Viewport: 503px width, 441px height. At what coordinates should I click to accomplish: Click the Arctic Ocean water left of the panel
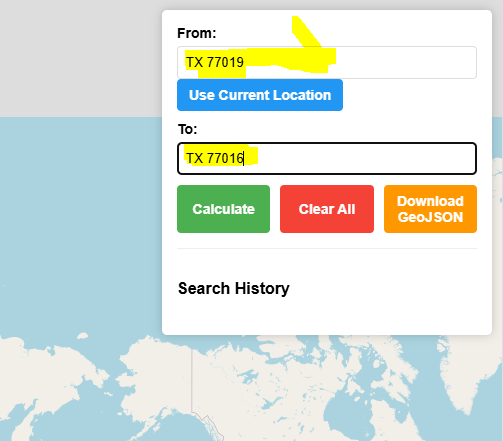point(80,217)
